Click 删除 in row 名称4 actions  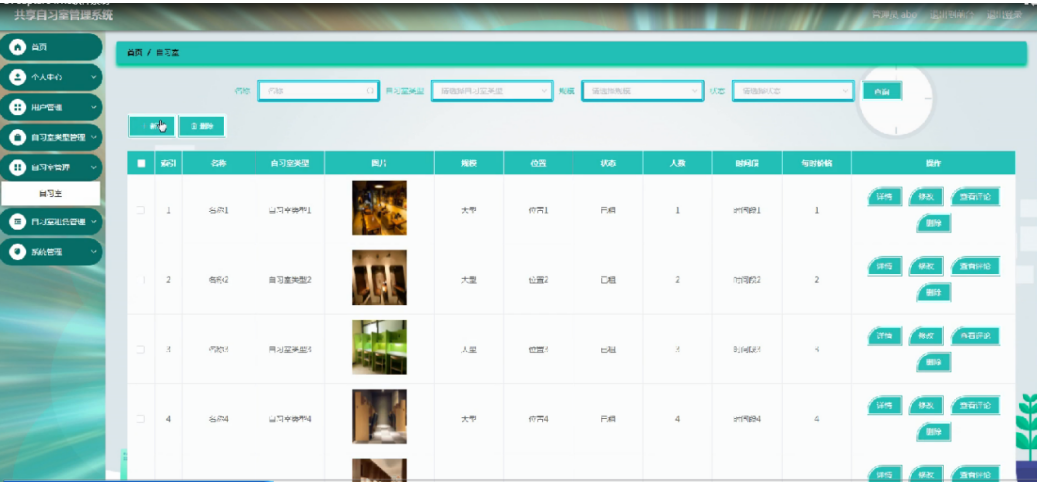(x=933, y=432)
